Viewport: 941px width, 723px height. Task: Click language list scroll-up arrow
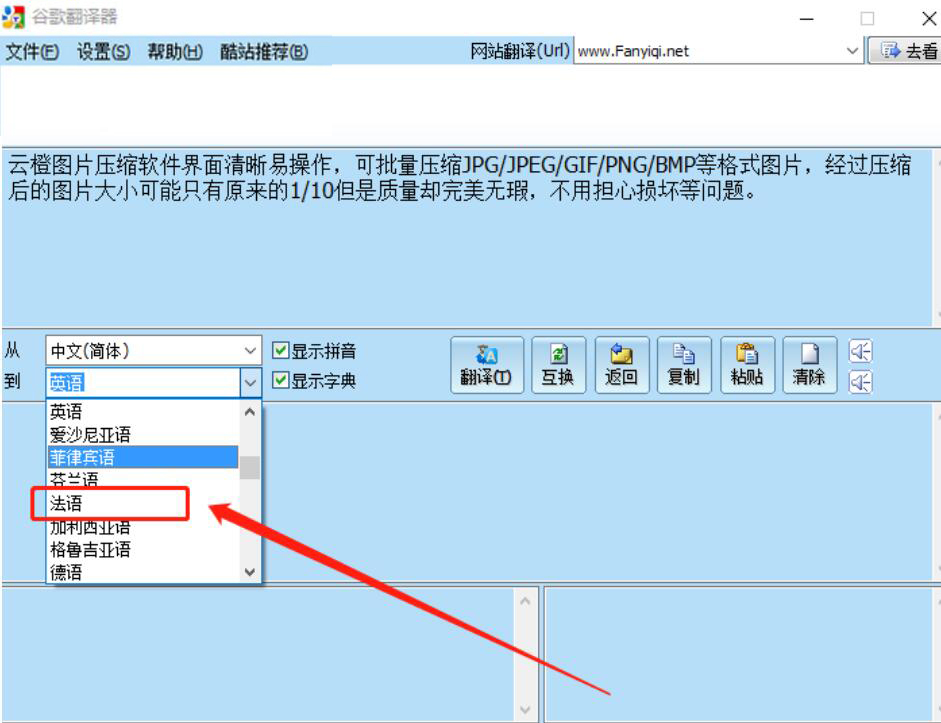(x=250, y=412)
